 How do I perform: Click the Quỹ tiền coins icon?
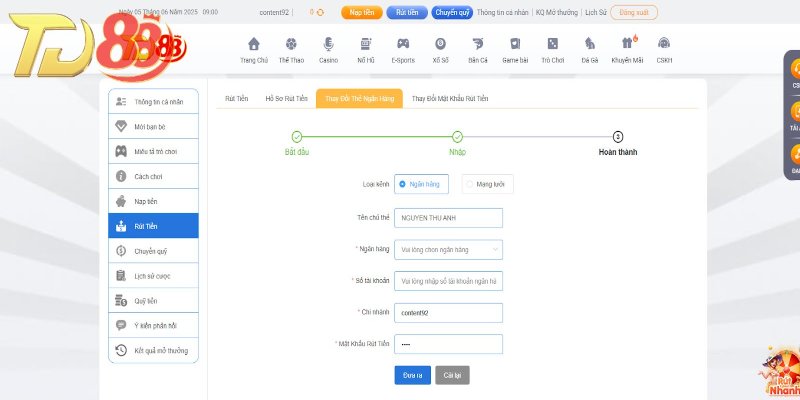point(121,301)
